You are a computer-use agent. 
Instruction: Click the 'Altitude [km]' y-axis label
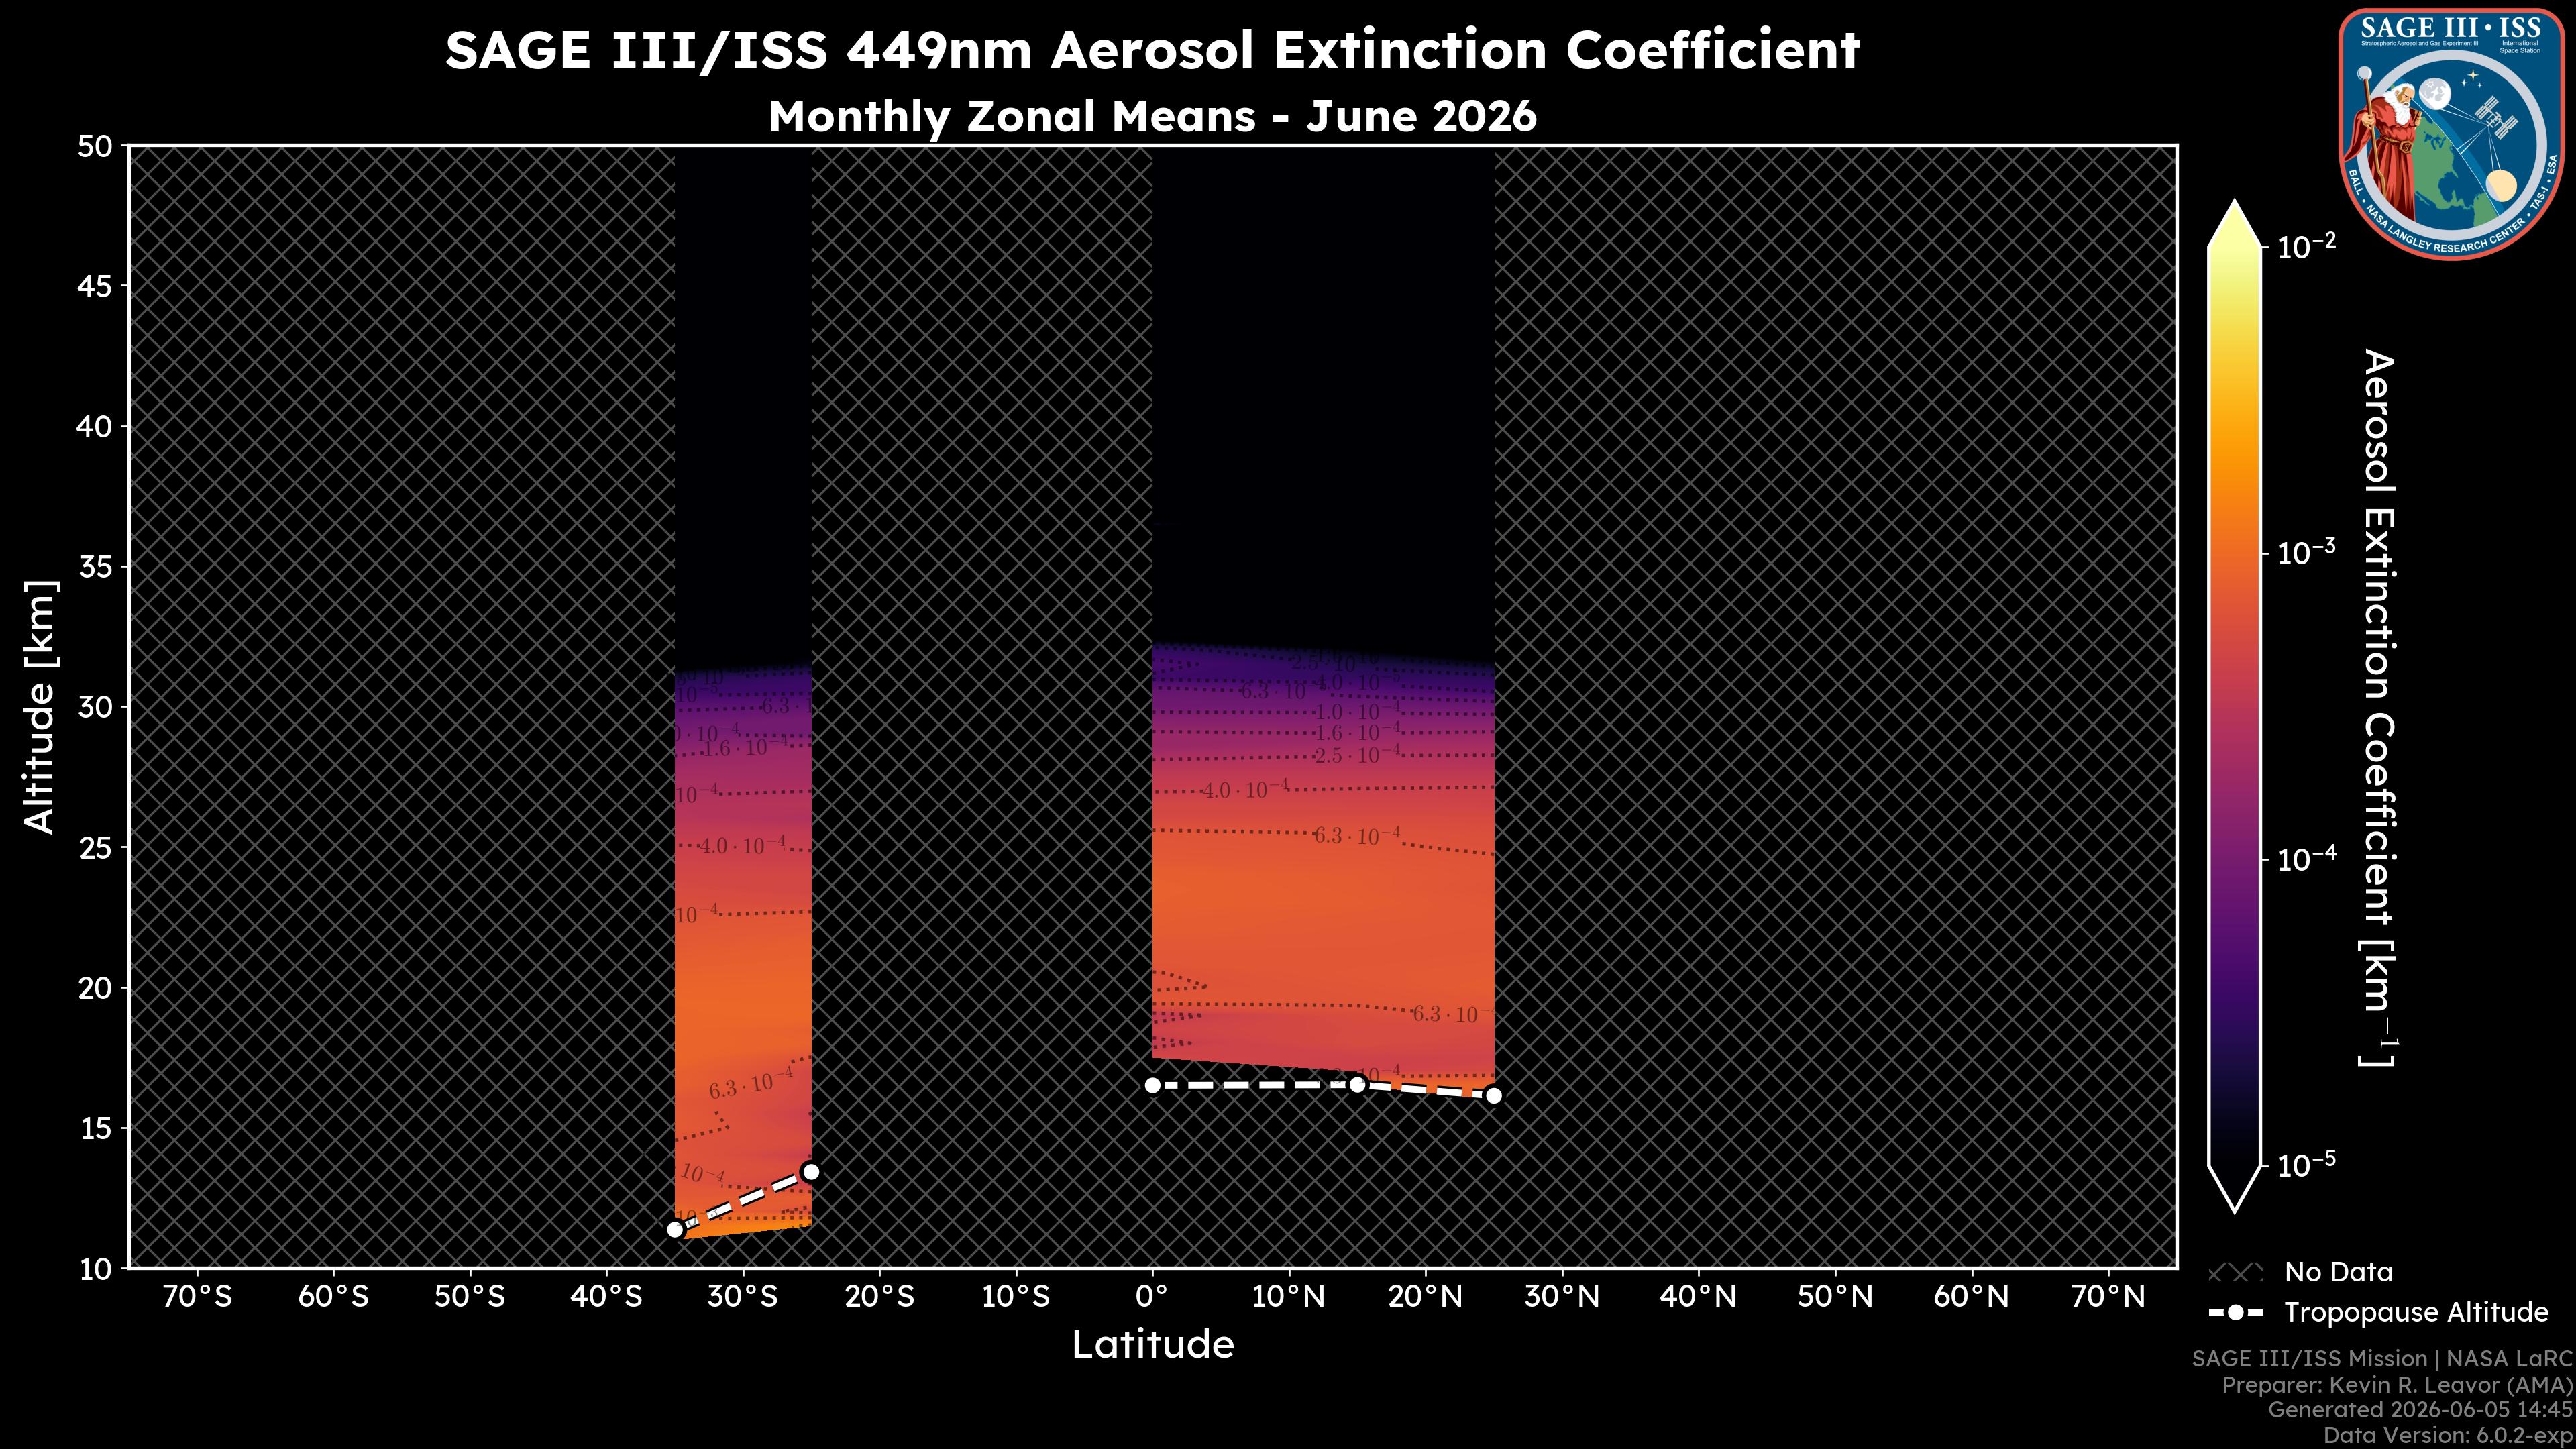click(x=40, y=706)
